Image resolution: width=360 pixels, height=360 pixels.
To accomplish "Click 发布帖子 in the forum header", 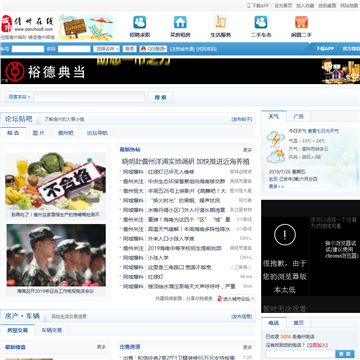I will pos(242,119).
